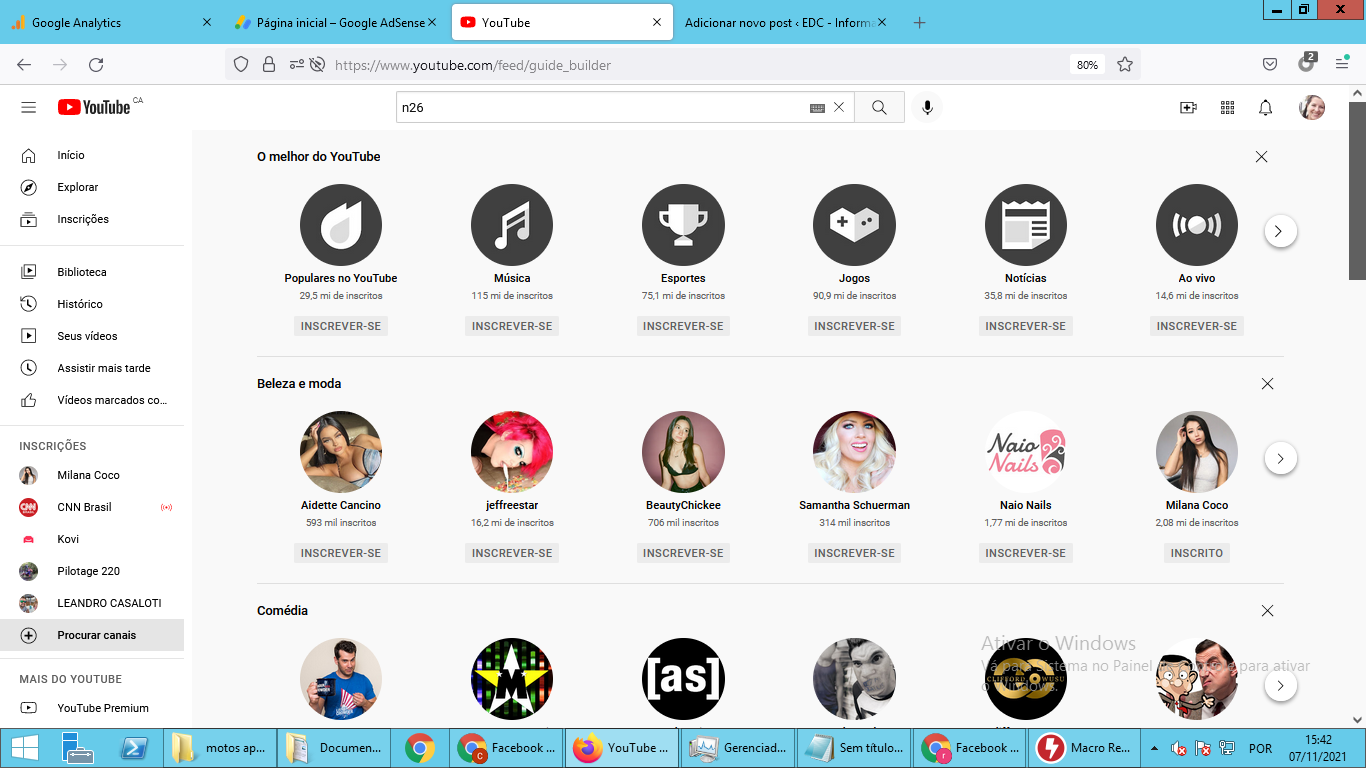Click the YouTube logo

pos(94,107)
